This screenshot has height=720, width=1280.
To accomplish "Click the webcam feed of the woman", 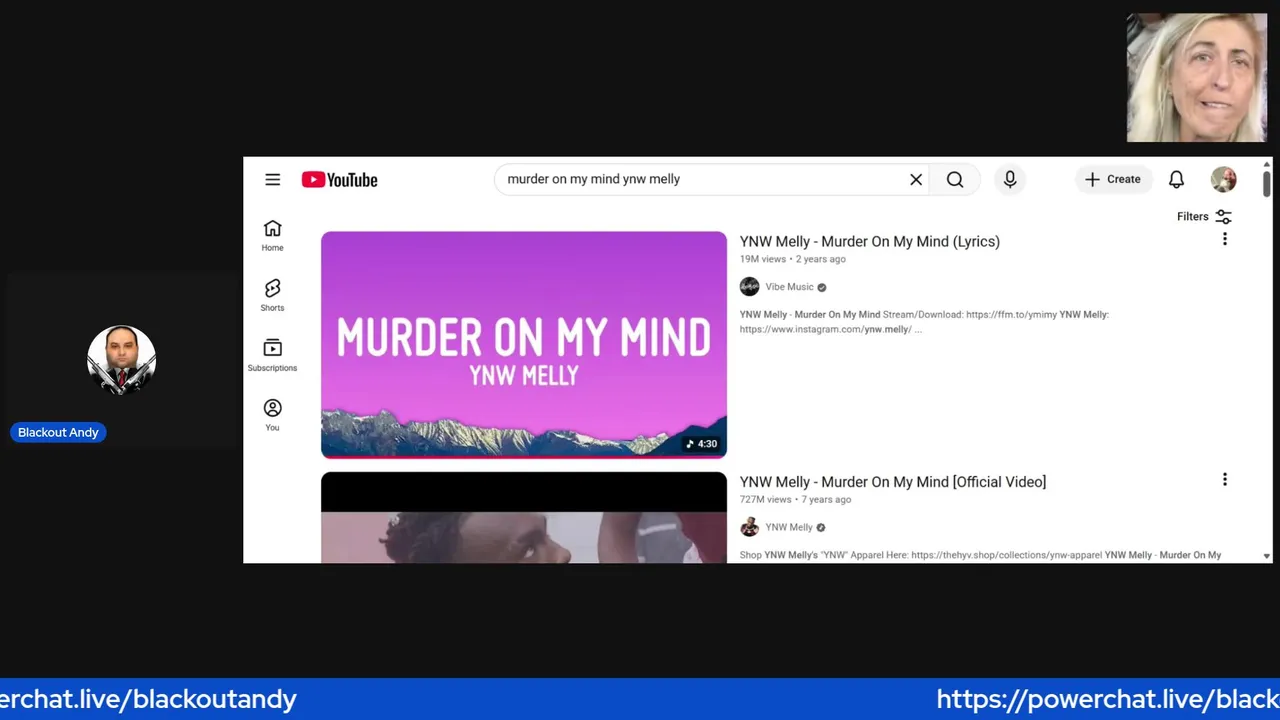I will [1197, 78].
